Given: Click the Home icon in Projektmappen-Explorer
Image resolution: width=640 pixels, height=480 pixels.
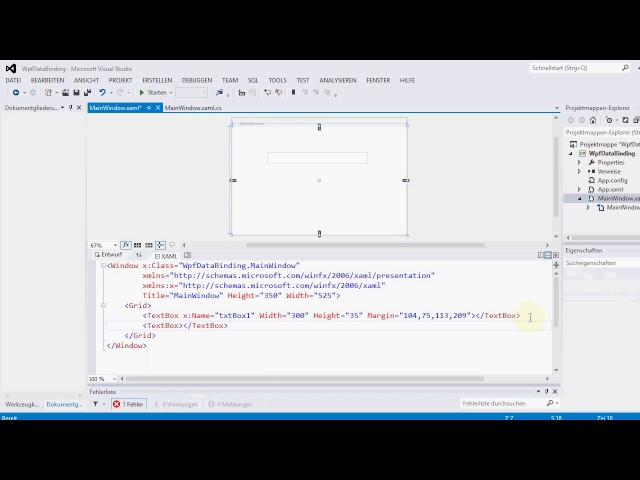Looking at the screenshot, I should pyautogui.click(x=593, y=120).
